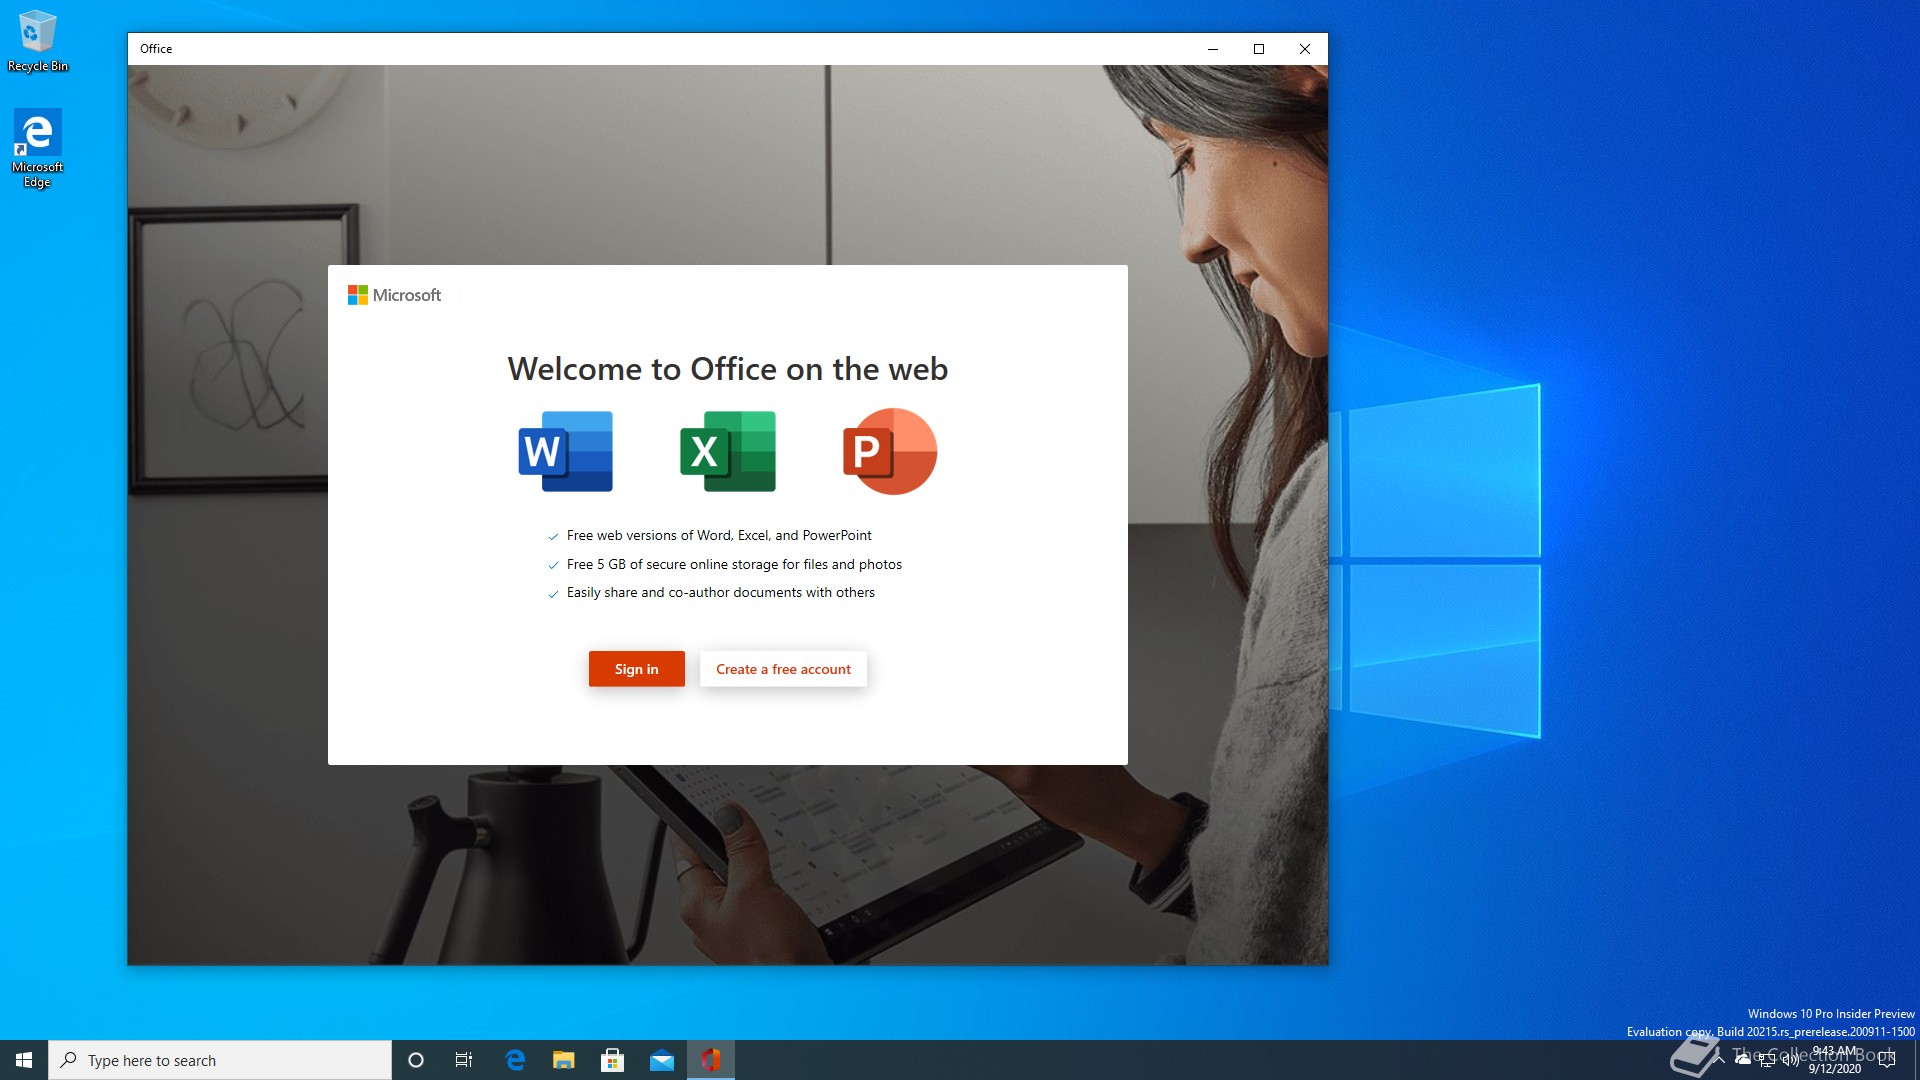Click the PowerPoint app icon

[x=890, y=451]
